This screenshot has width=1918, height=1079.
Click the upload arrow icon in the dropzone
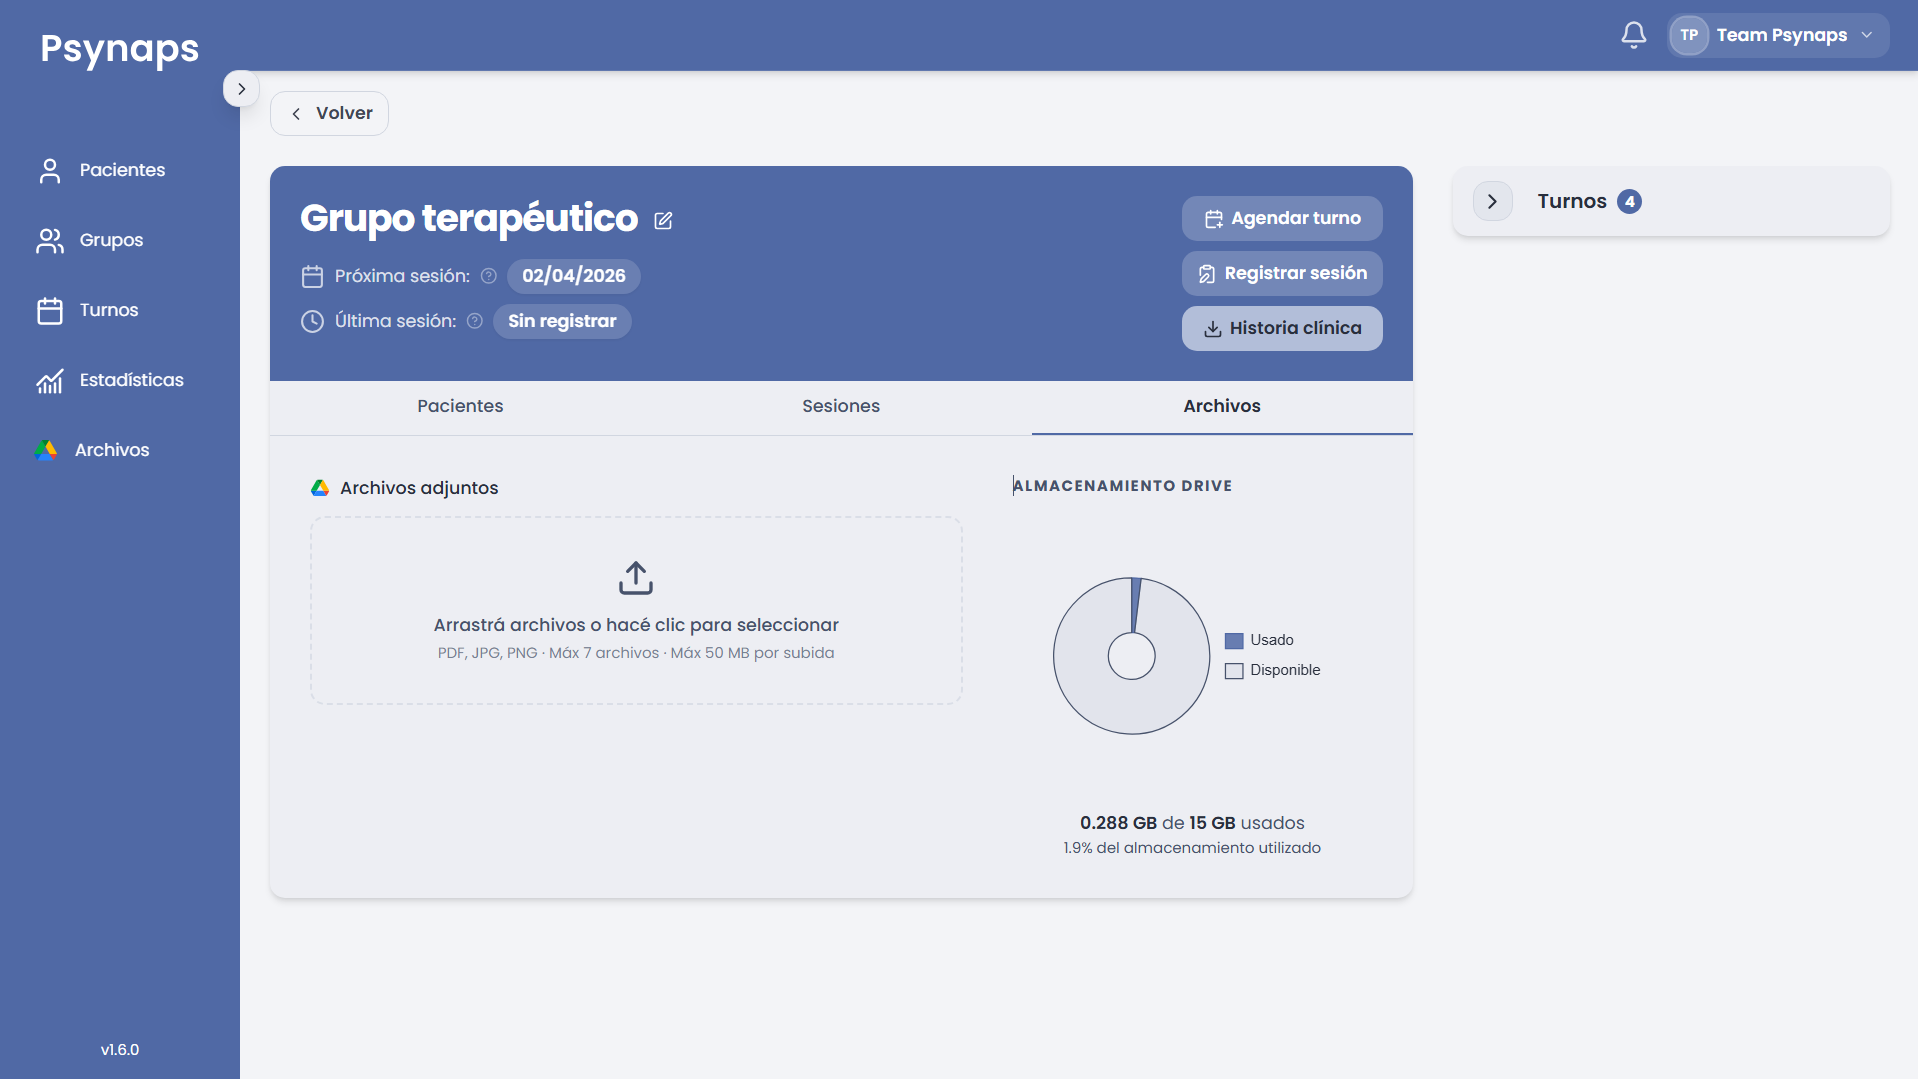point(636,578)
